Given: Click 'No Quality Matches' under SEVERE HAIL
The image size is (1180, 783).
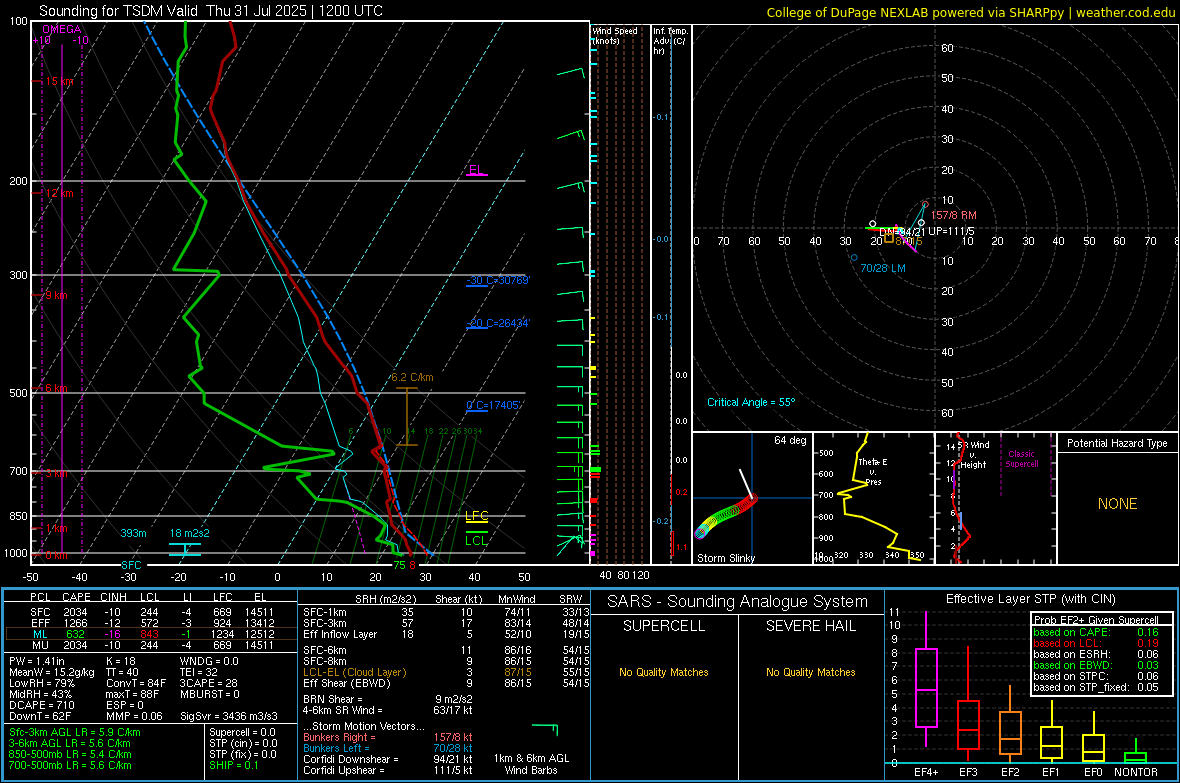Looking at the screenshot, I should (x=810, y=672).
